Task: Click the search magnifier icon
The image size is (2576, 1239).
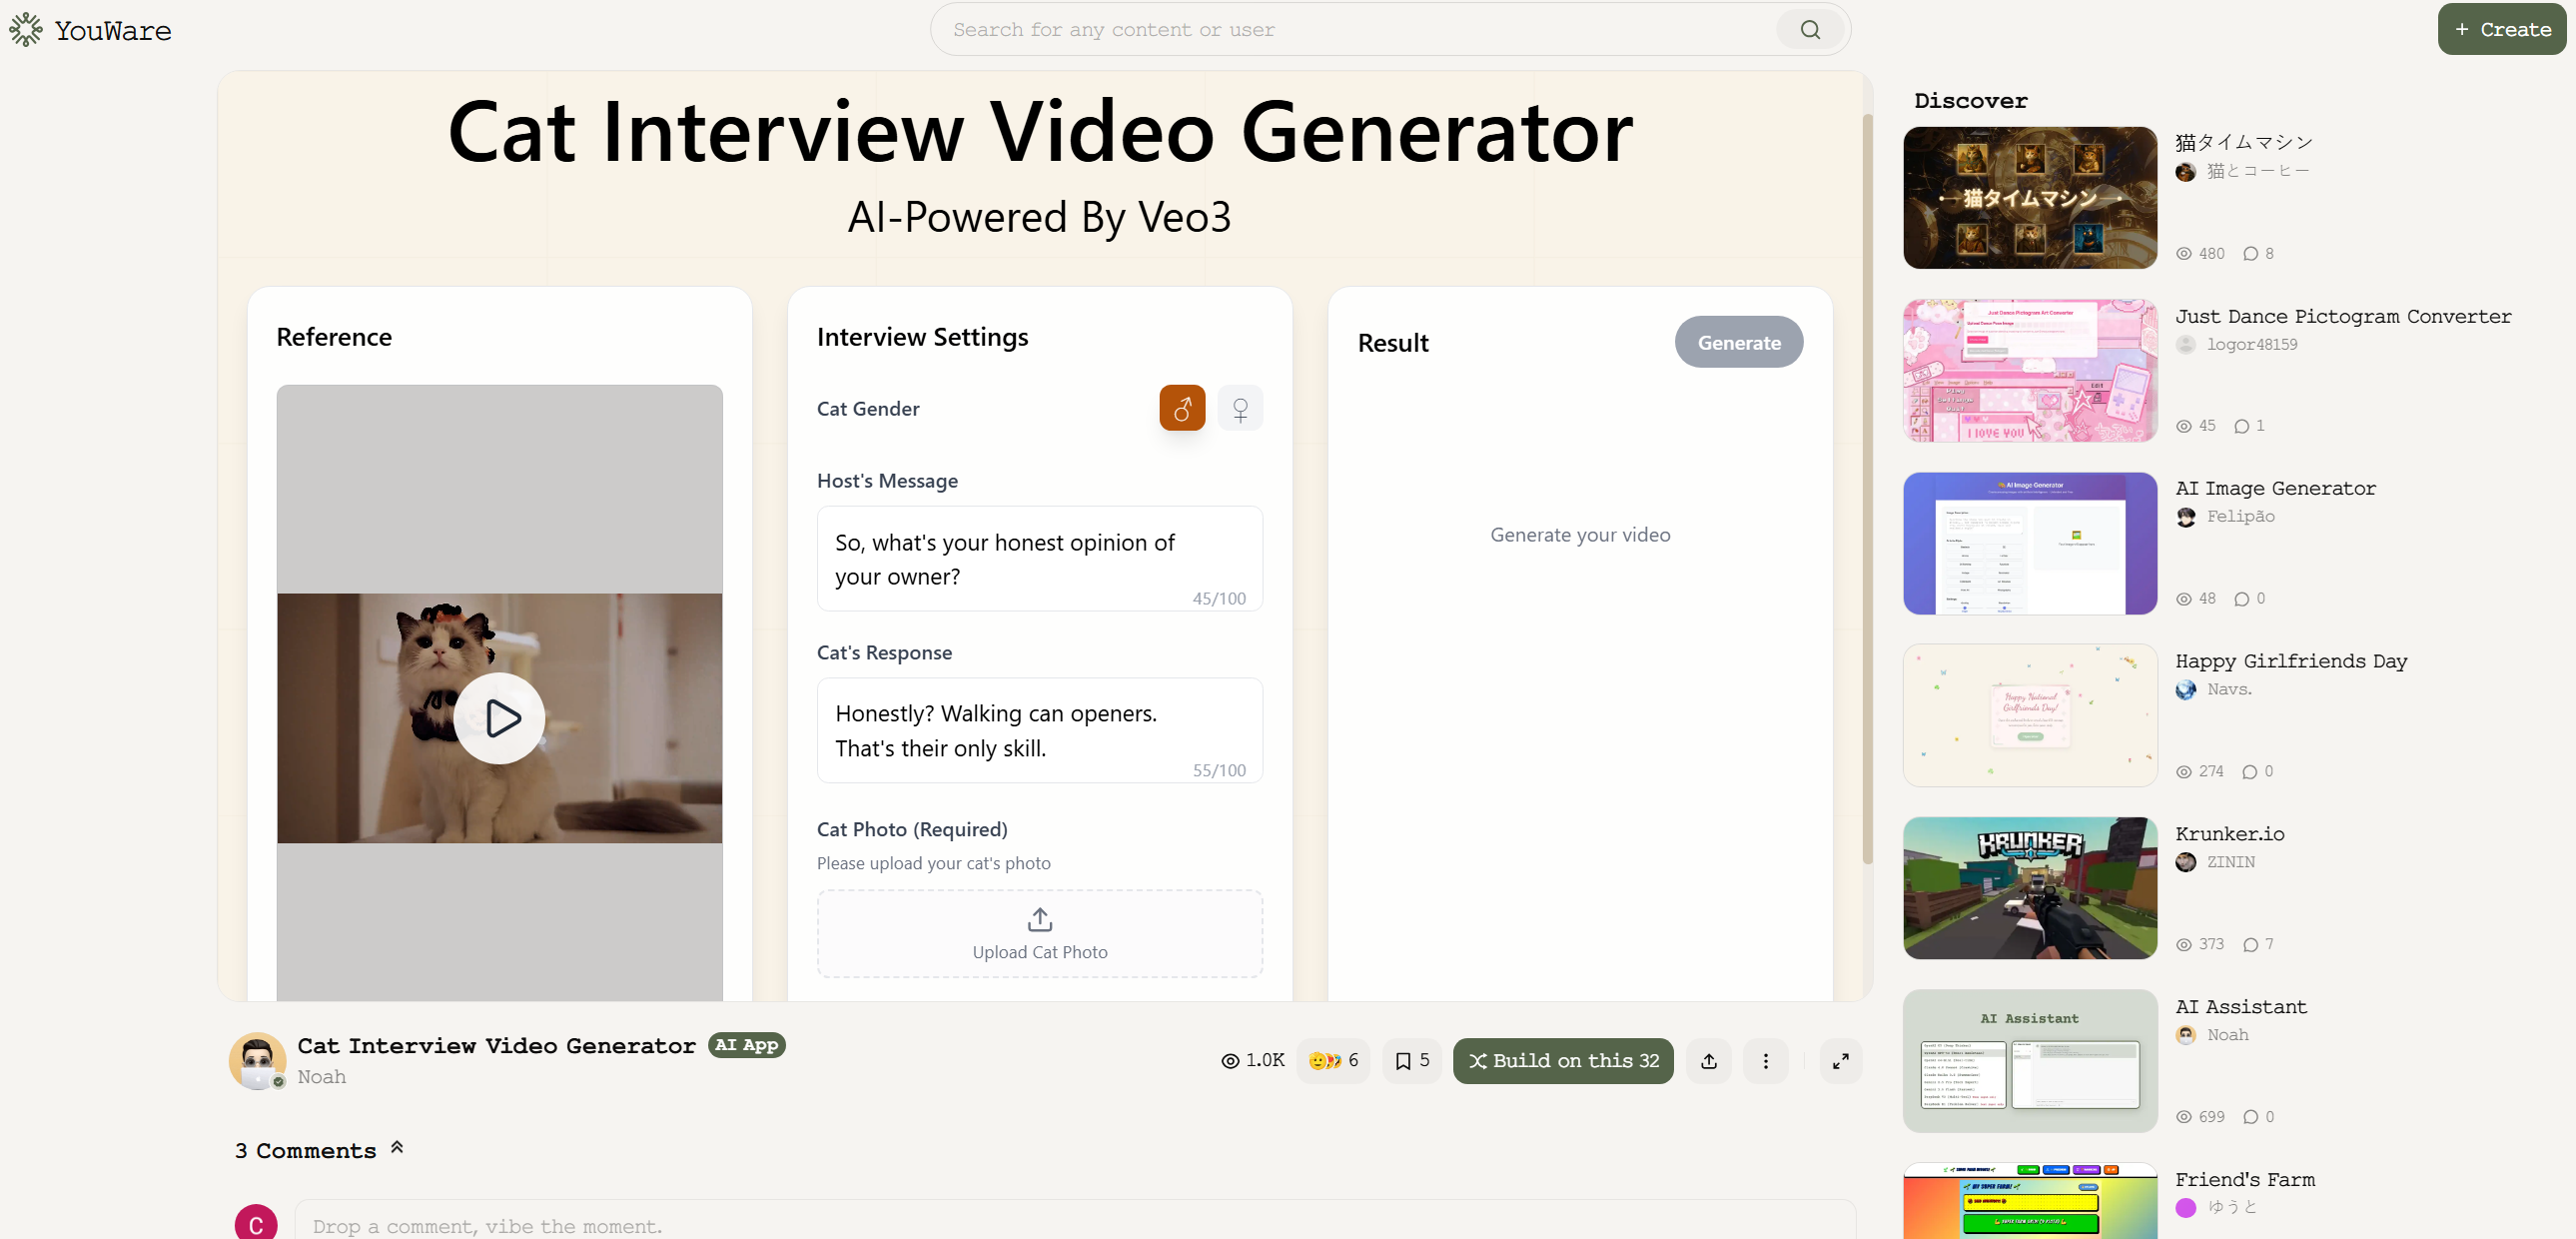Action: (1810, 30)
